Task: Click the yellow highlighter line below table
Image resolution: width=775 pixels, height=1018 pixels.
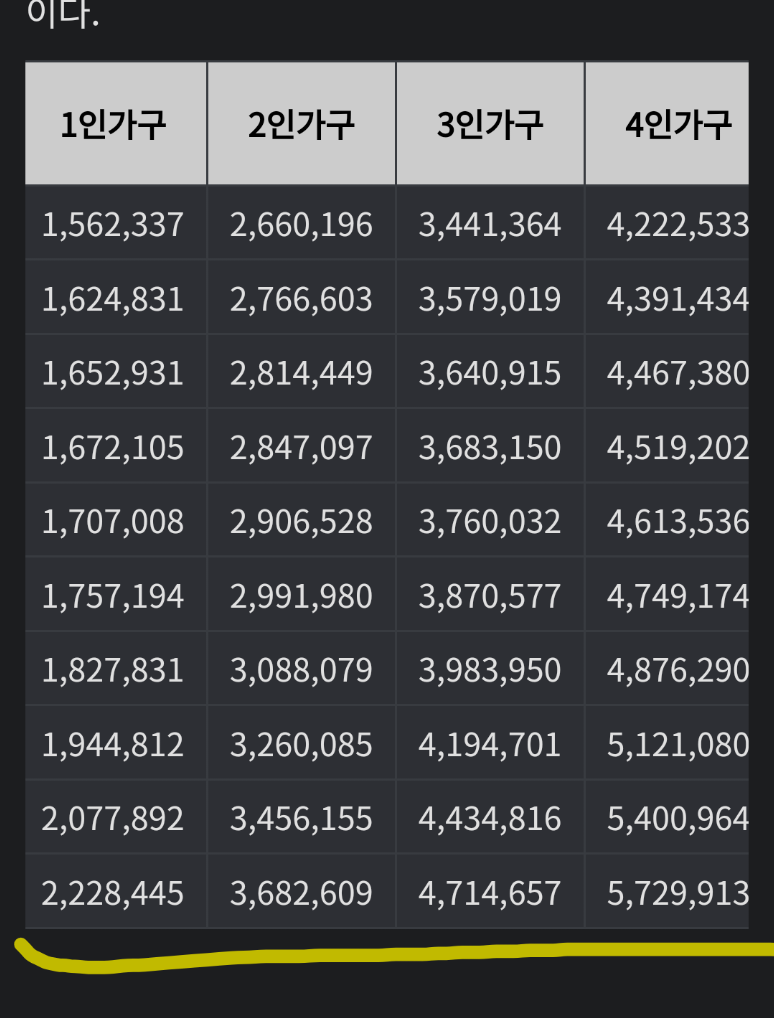Action: (389, 955)
